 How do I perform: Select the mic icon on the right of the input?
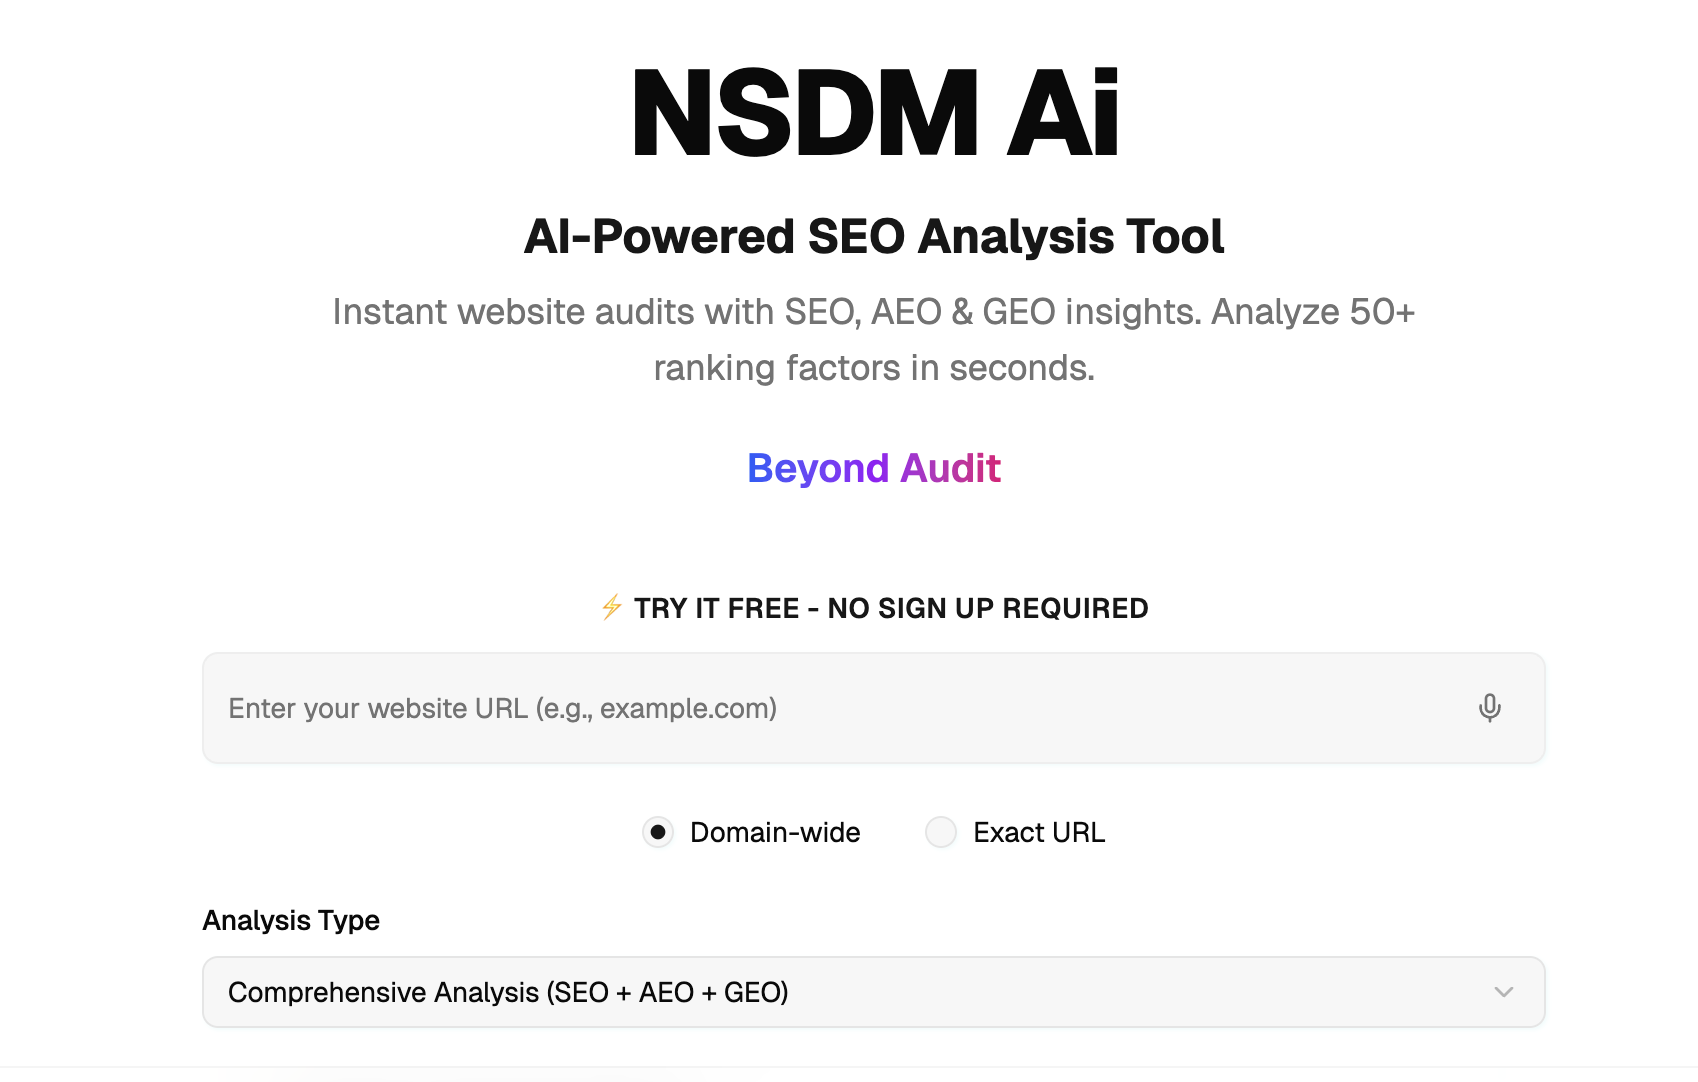[x=1489, y=708]
